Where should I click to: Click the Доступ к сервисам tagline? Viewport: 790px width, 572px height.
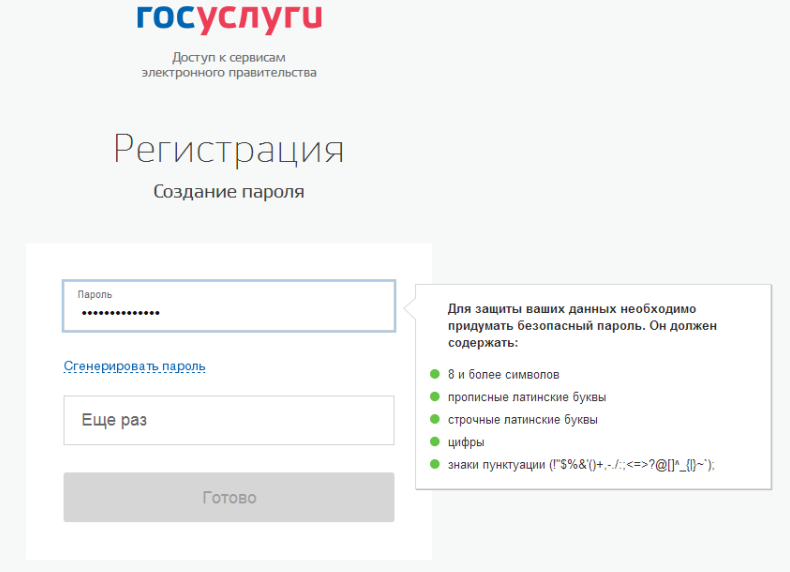pyautogui.click(x=229, y=65)
